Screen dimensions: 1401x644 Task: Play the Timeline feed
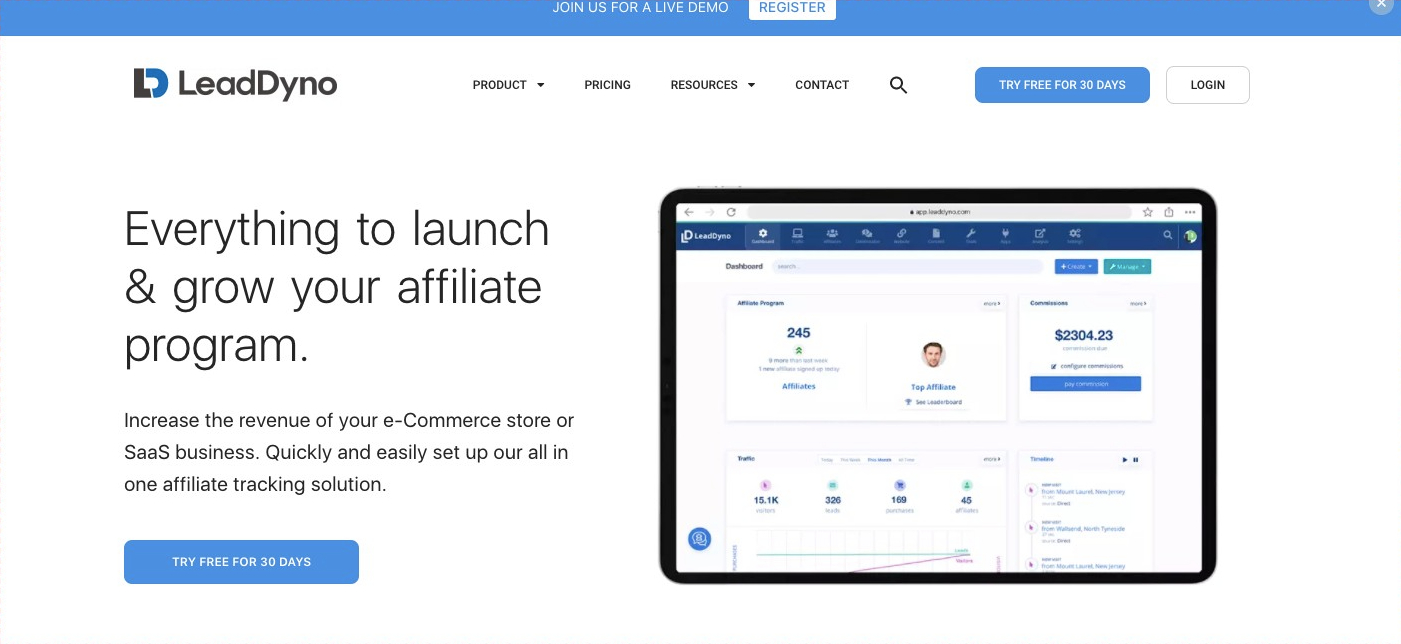click(x=1125, y=460)
